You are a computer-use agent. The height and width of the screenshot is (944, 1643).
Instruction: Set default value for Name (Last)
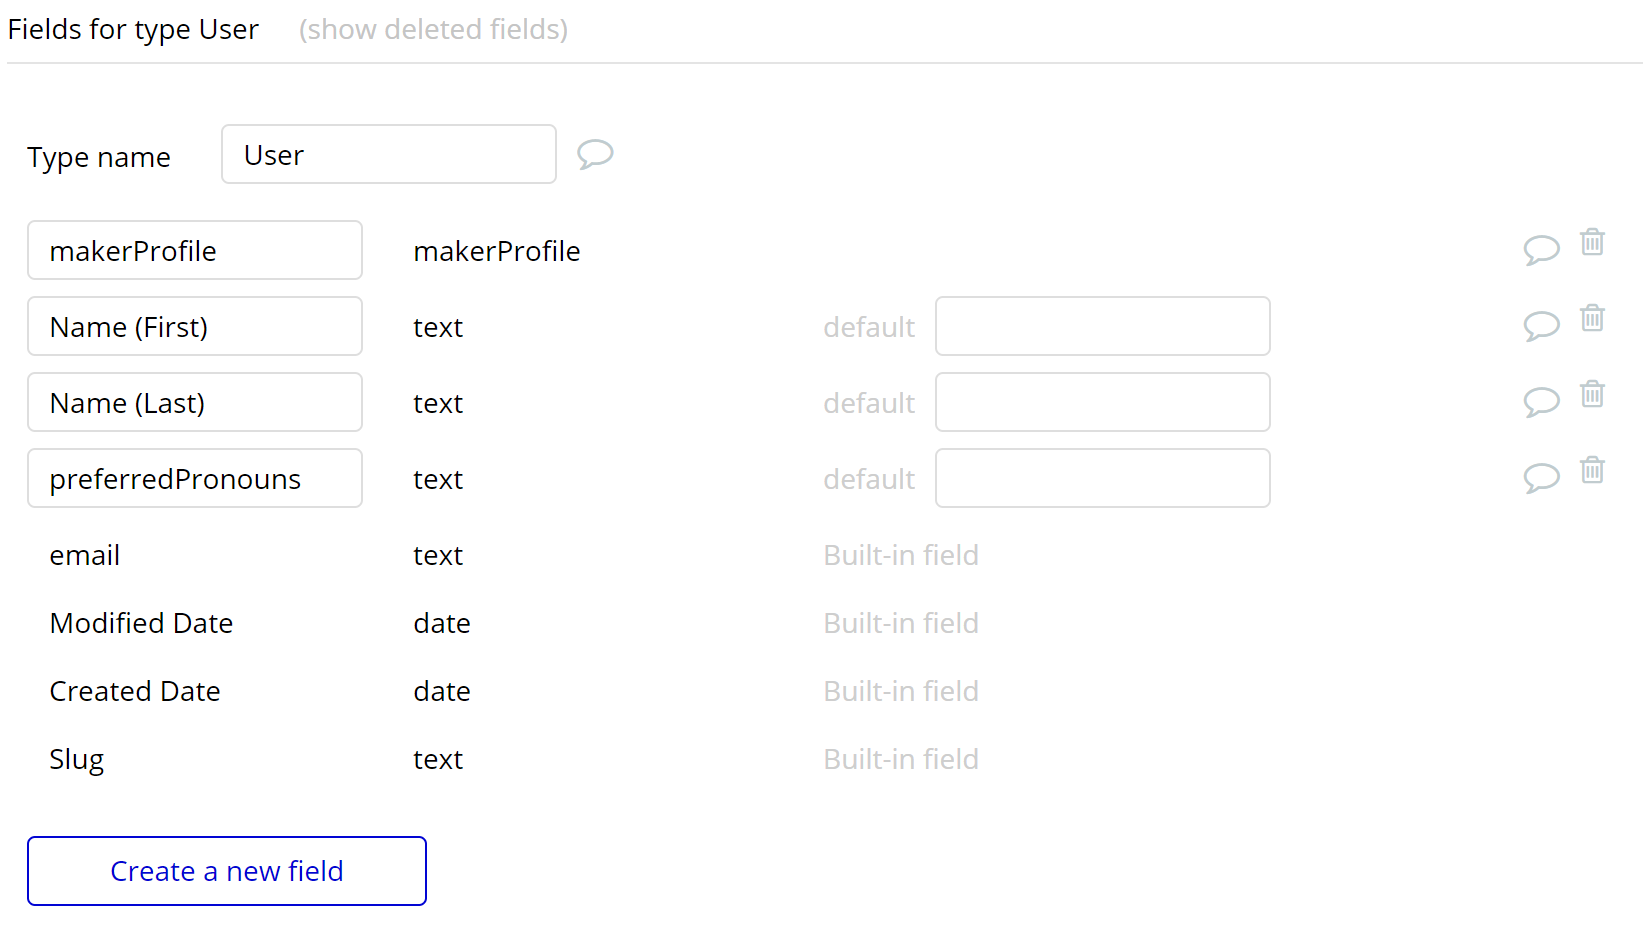pyautogui.click(x=1103, y=402)
